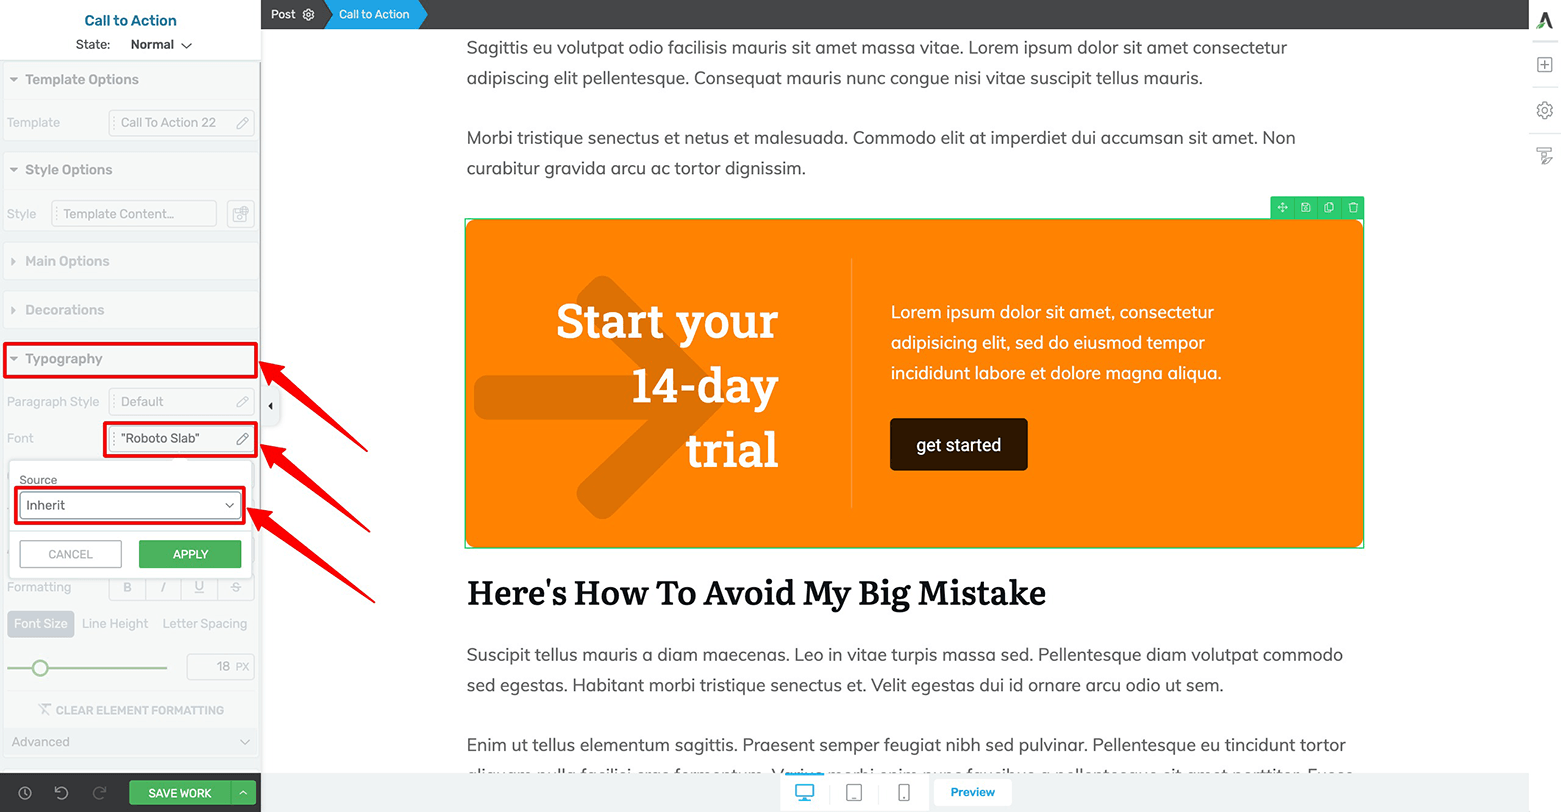Select the Line Height tab
This screenshot has height=812, width=1561.
pyautogui.click(x=115, y=623)
